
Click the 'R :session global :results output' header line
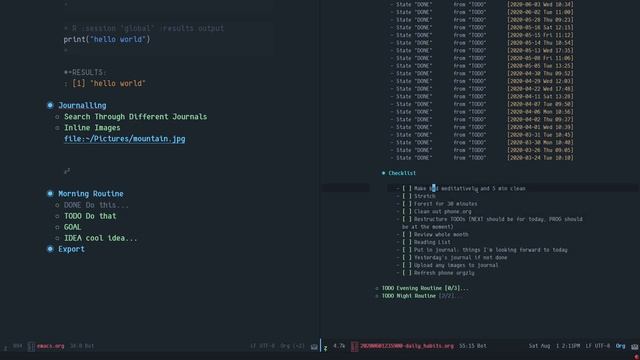(x=144, y=29)
